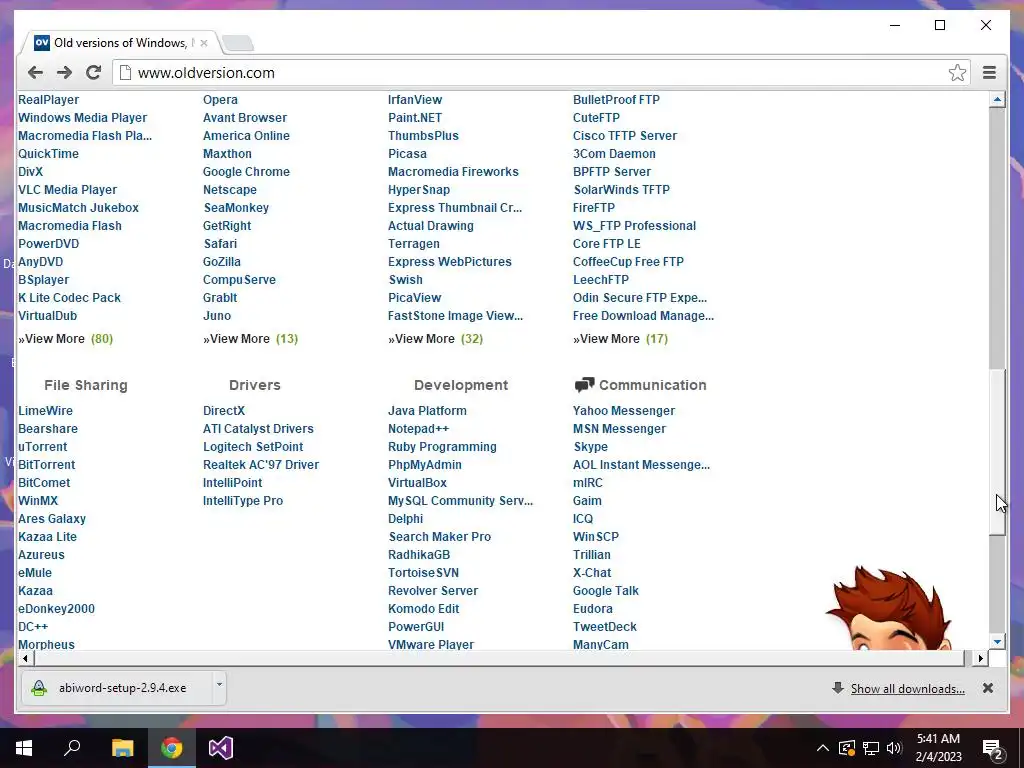
Task: Open the File Sharing category heading
Action: point(86,385)
